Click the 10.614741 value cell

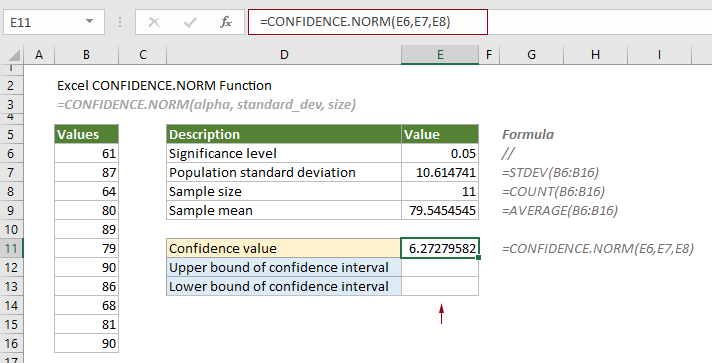(440, 173)
